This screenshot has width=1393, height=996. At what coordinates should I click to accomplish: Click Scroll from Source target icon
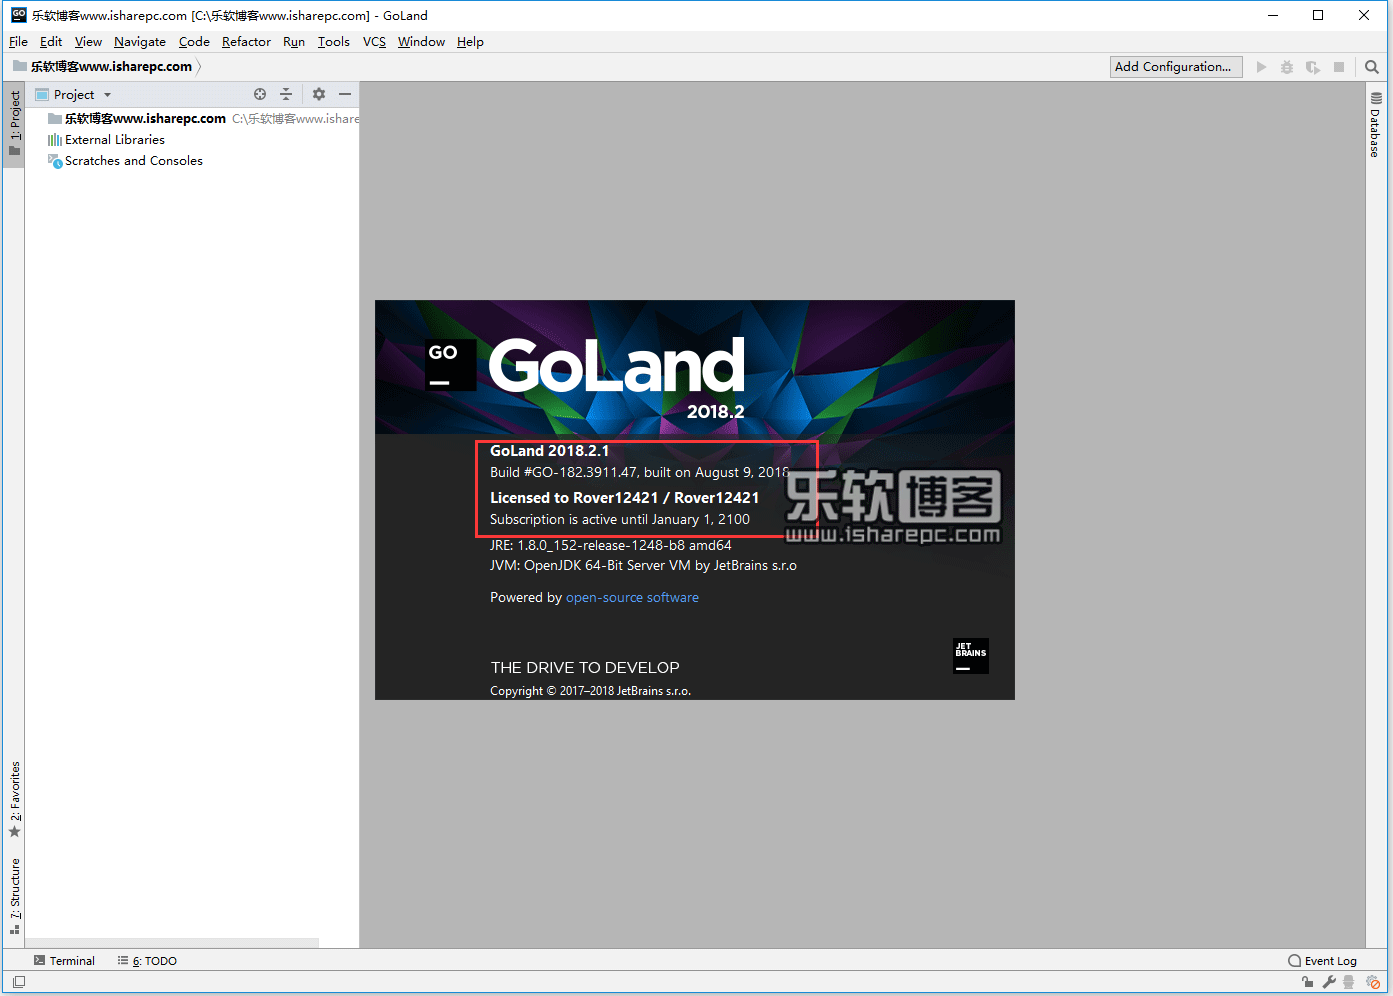(260, 94)
